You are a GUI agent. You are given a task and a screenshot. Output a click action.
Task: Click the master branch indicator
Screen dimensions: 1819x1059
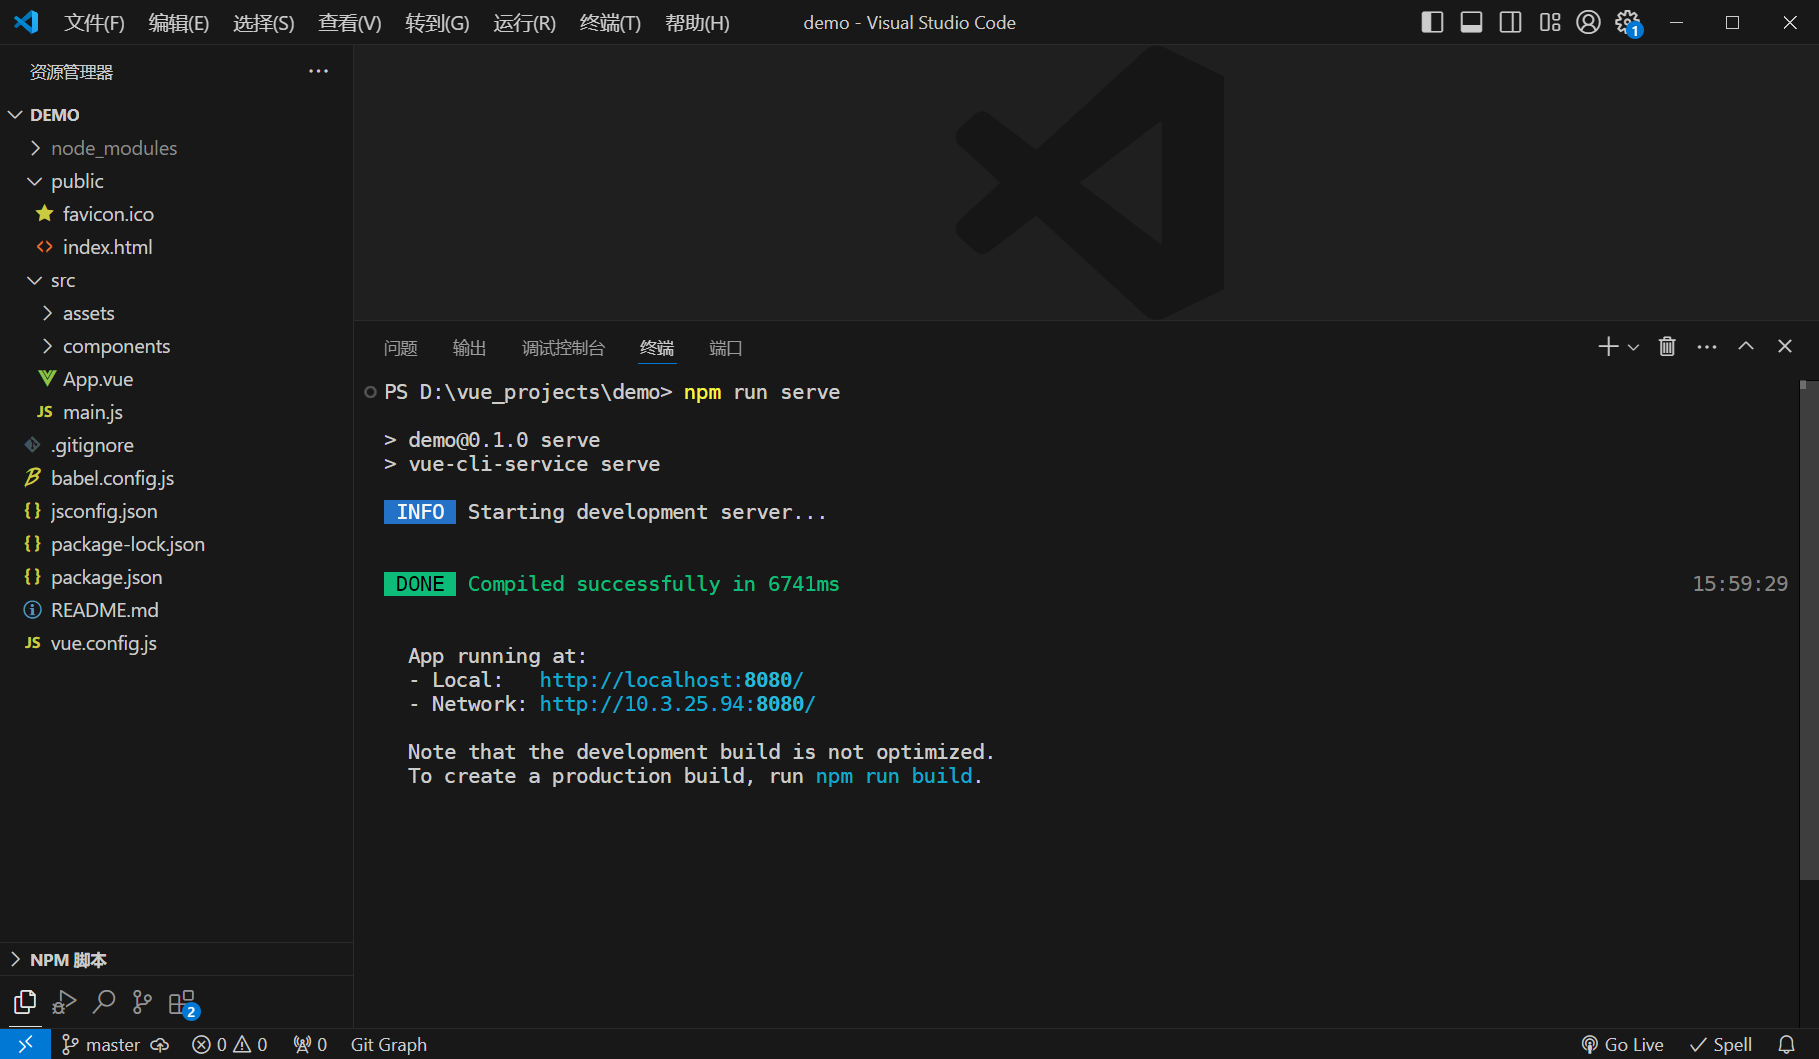[100, 1044]
